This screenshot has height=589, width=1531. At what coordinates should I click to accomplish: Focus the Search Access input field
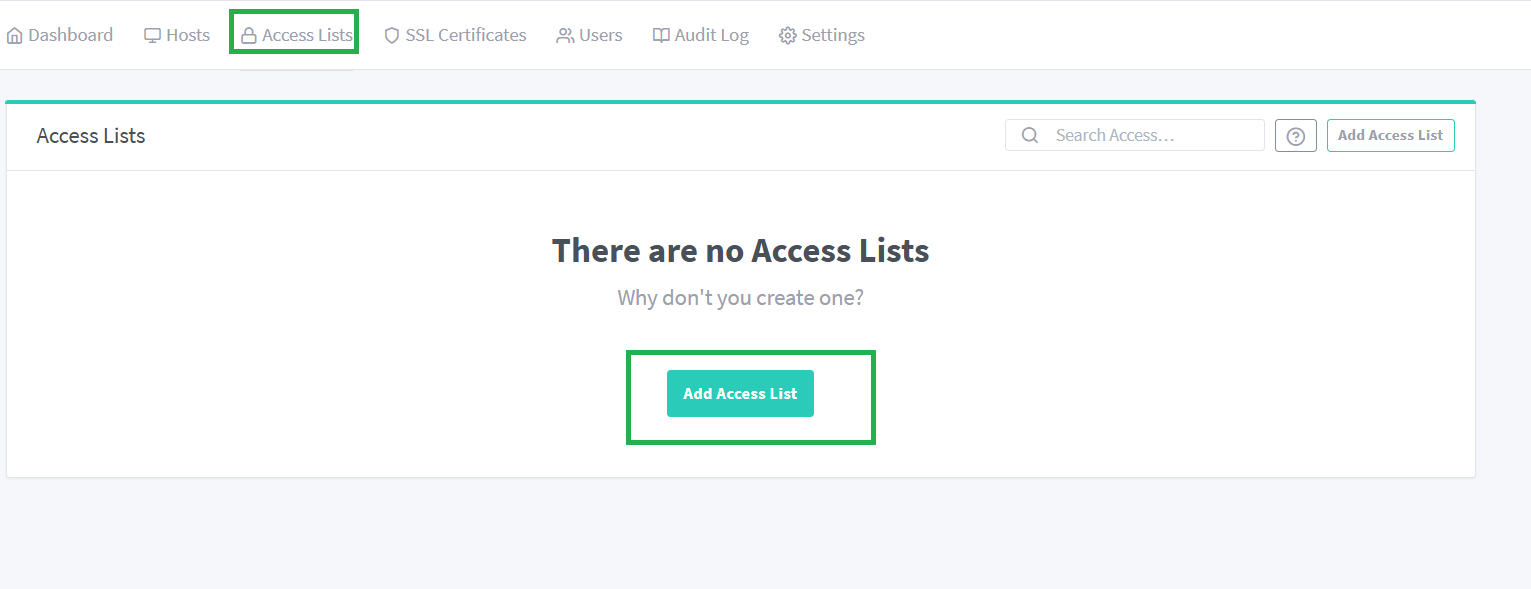(1135, 135)
